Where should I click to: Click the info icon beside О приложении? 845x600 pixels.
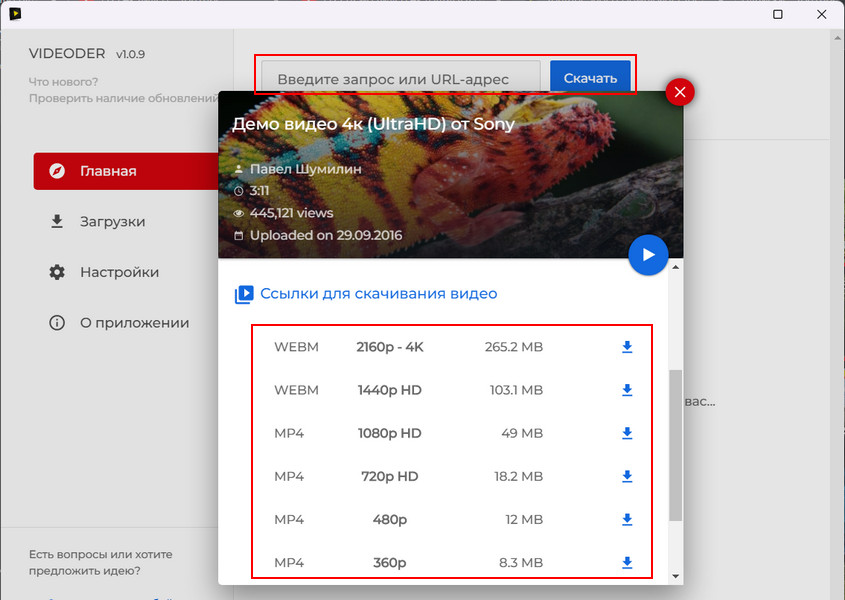57,322
